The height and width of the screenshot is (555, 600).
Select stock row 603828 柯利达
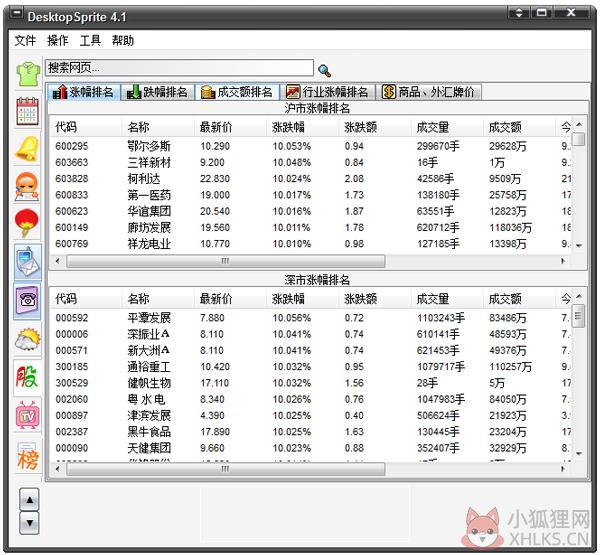click(310, 179)
